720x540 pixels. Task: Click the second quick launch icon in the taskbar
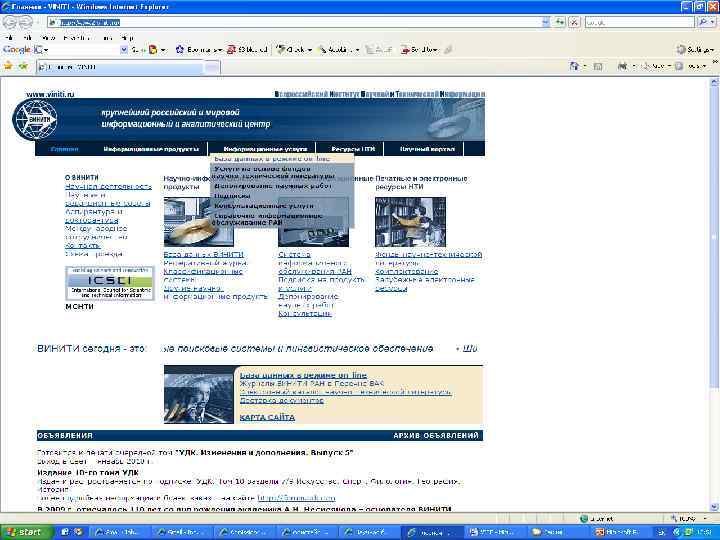(78, 532)
